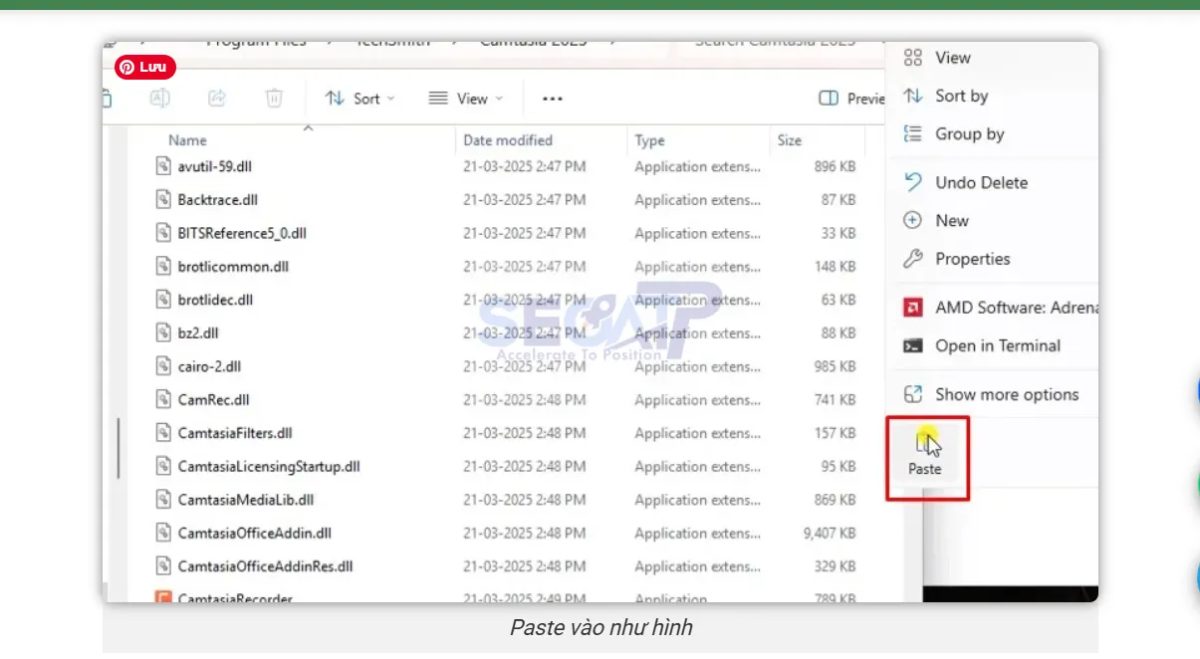Viewport: 1200px width, 659px height.
Task: Choose Show more options from the menu
Action: [1005, 394]
